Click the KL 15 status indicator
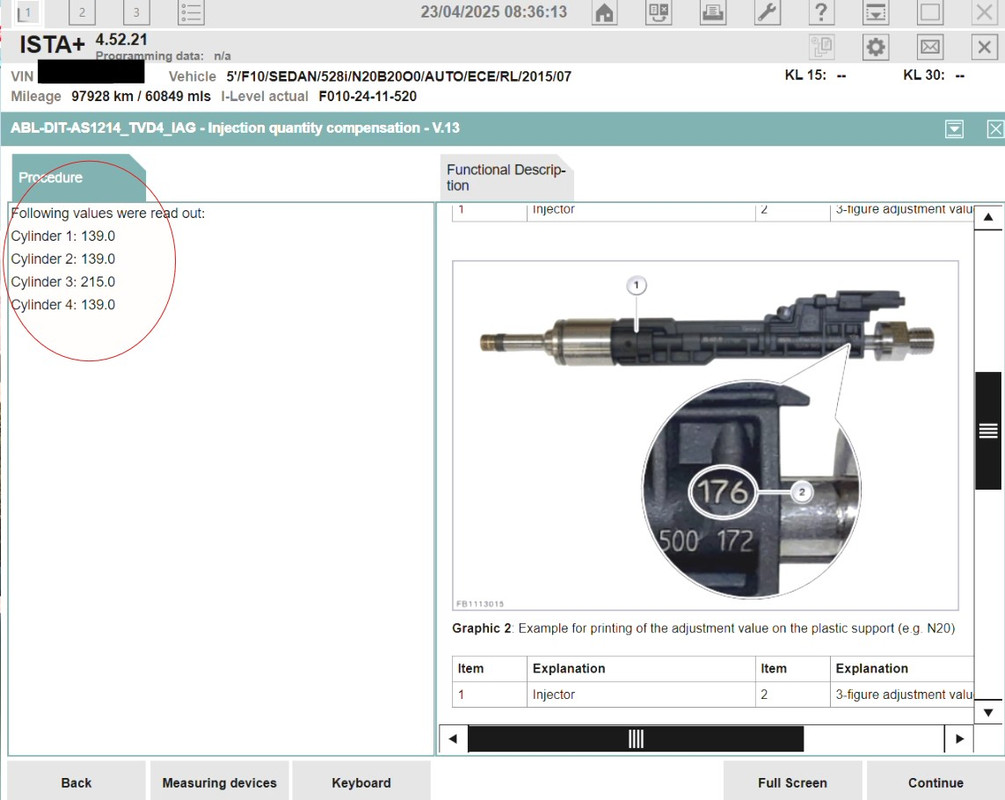 (x=815, y=75)
